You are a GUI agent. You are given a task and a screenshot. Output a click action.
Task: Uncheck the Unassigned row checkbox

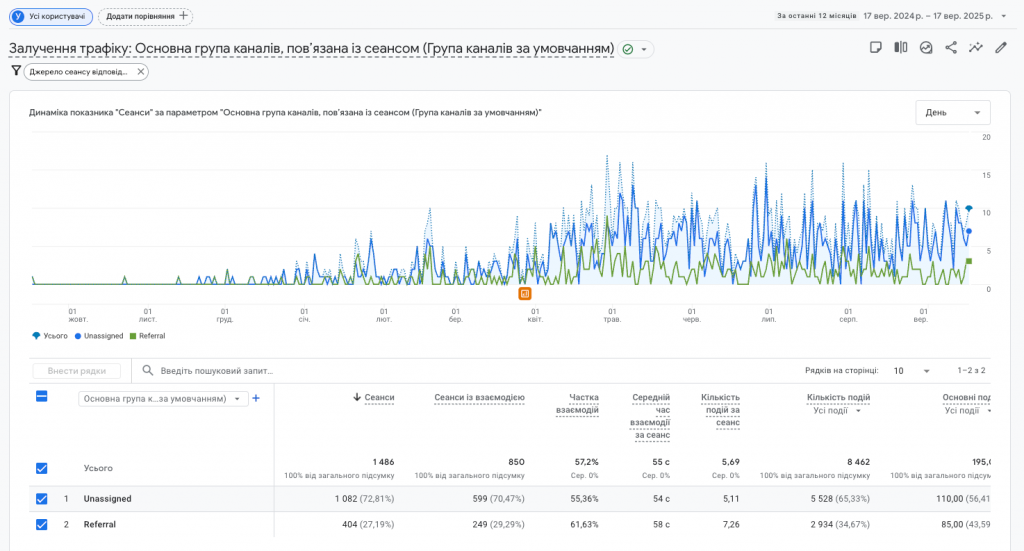pyautogui.click(x=41, y=499)
